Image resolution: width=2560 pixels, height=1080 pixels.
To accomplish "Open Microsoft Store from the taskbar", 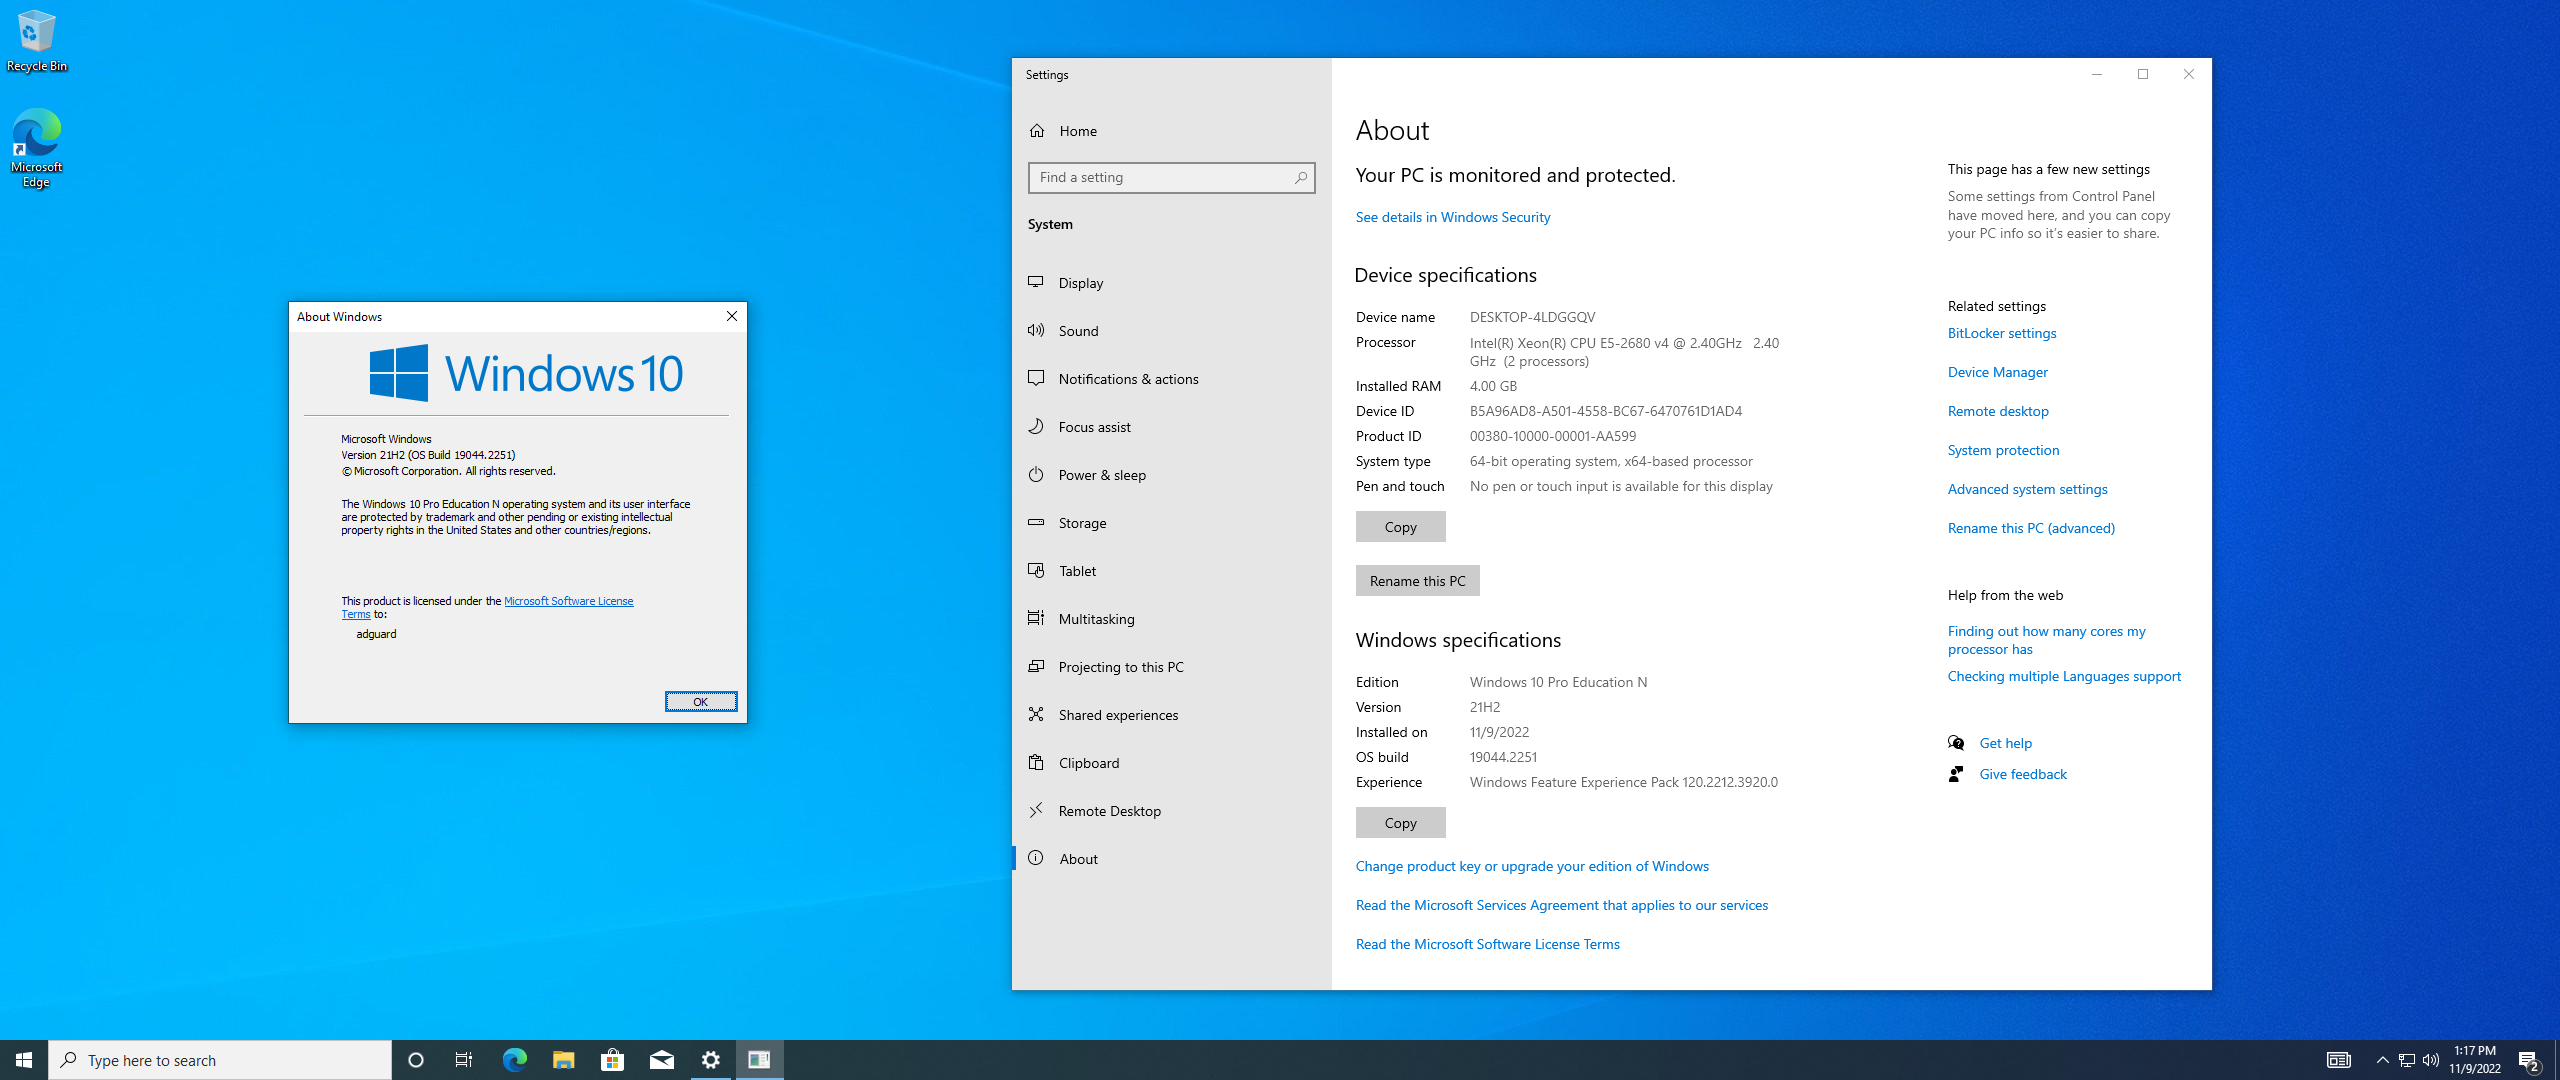I will (612, 1060).
